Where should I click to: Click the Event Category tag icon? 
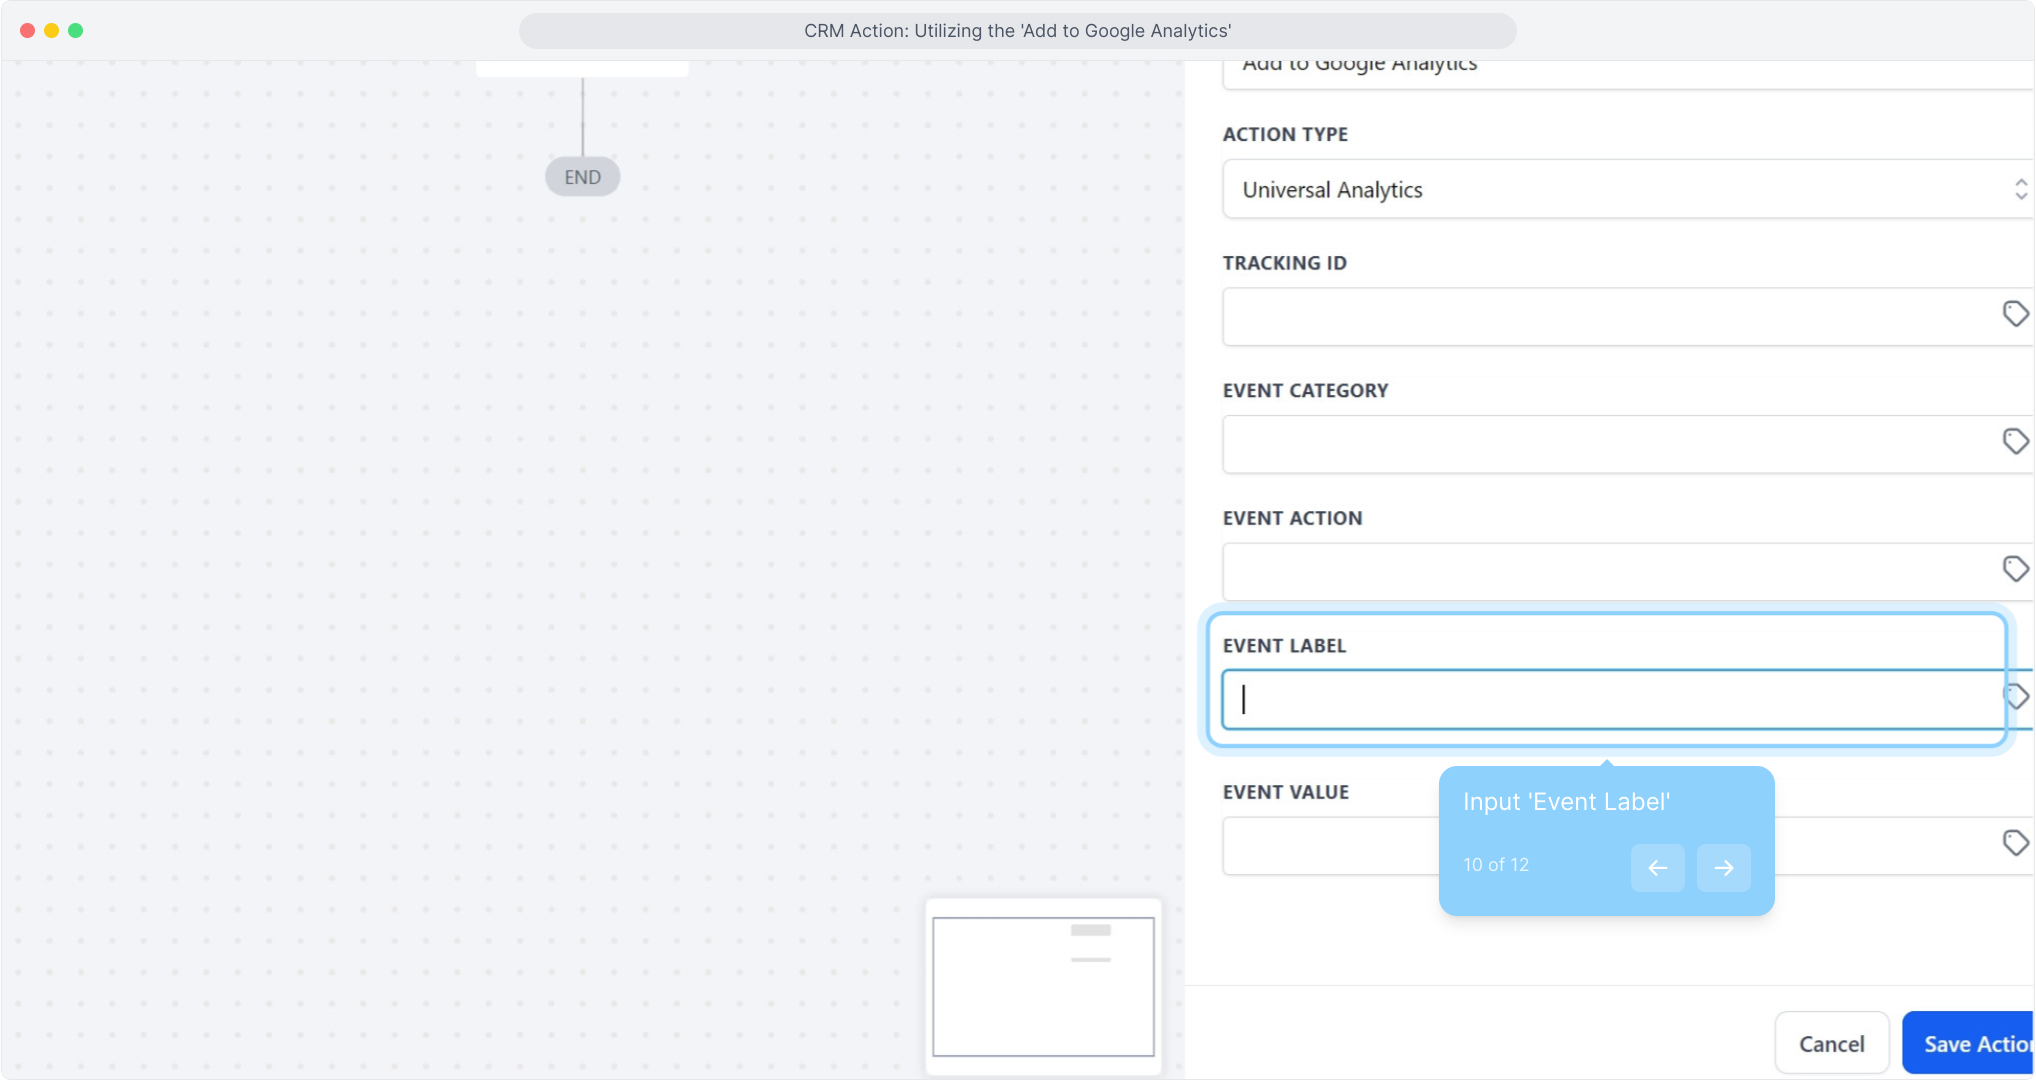coord(2015,441)
